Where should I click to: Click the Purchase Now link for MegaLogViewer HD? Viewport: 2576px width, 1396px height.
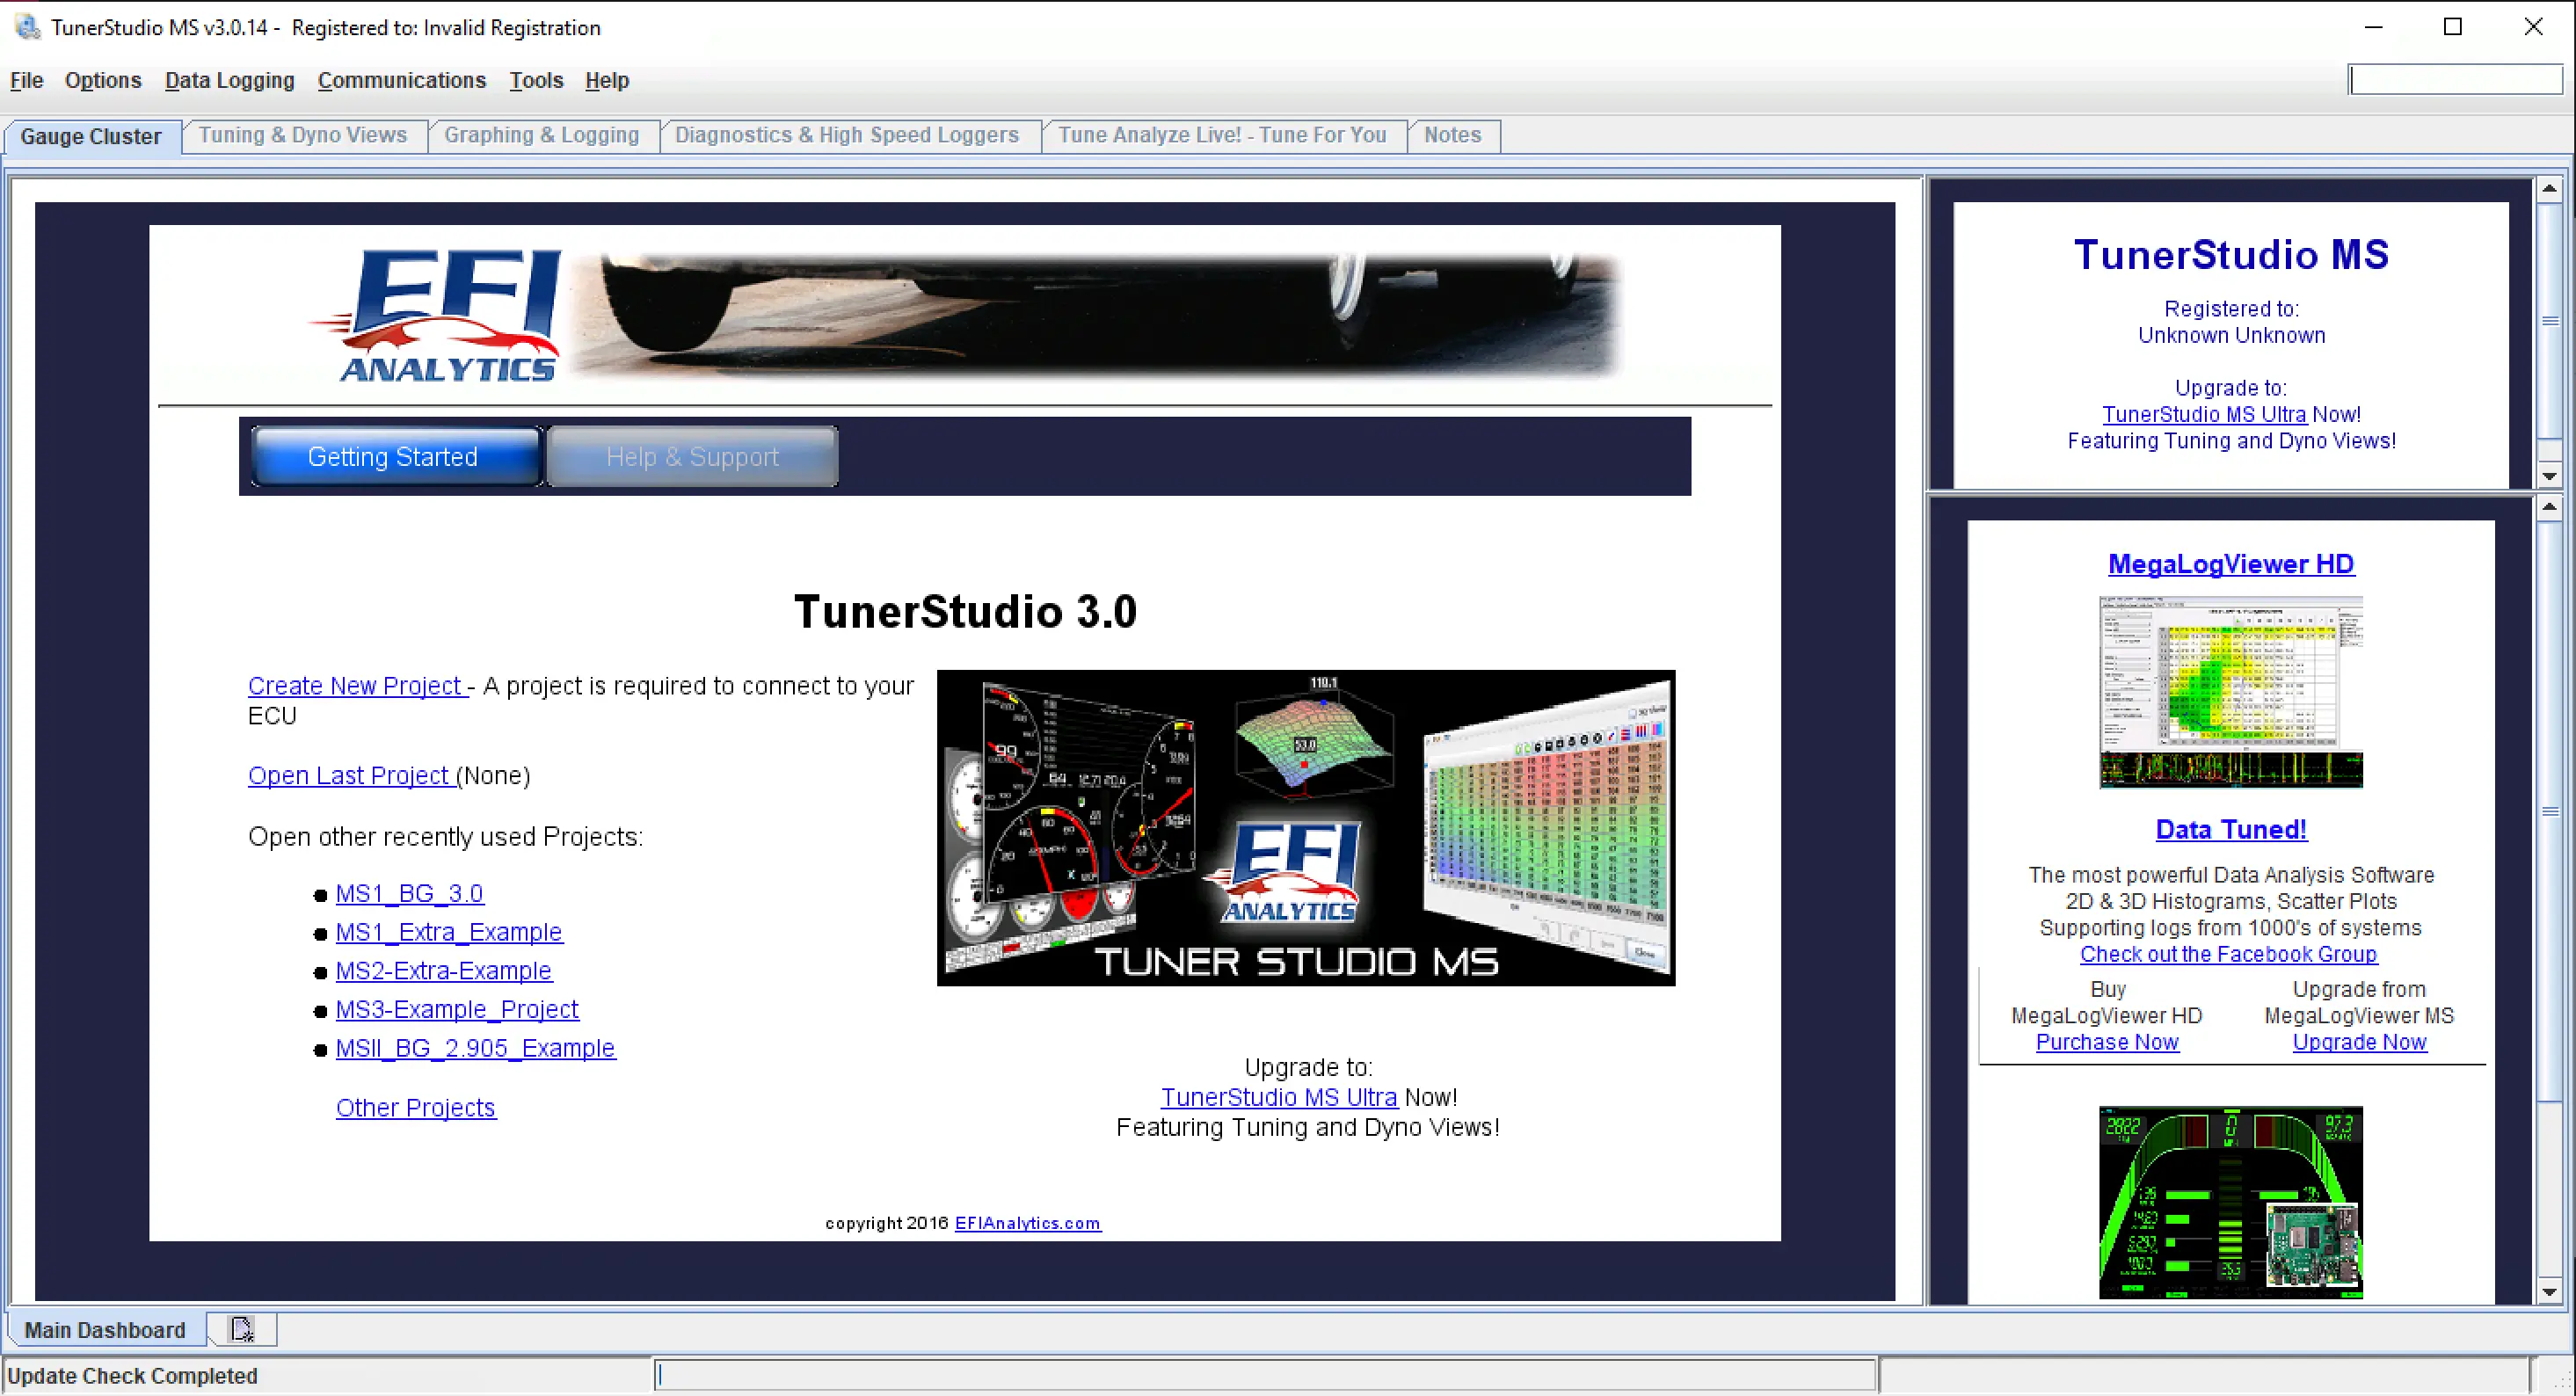(2107, 1042)
